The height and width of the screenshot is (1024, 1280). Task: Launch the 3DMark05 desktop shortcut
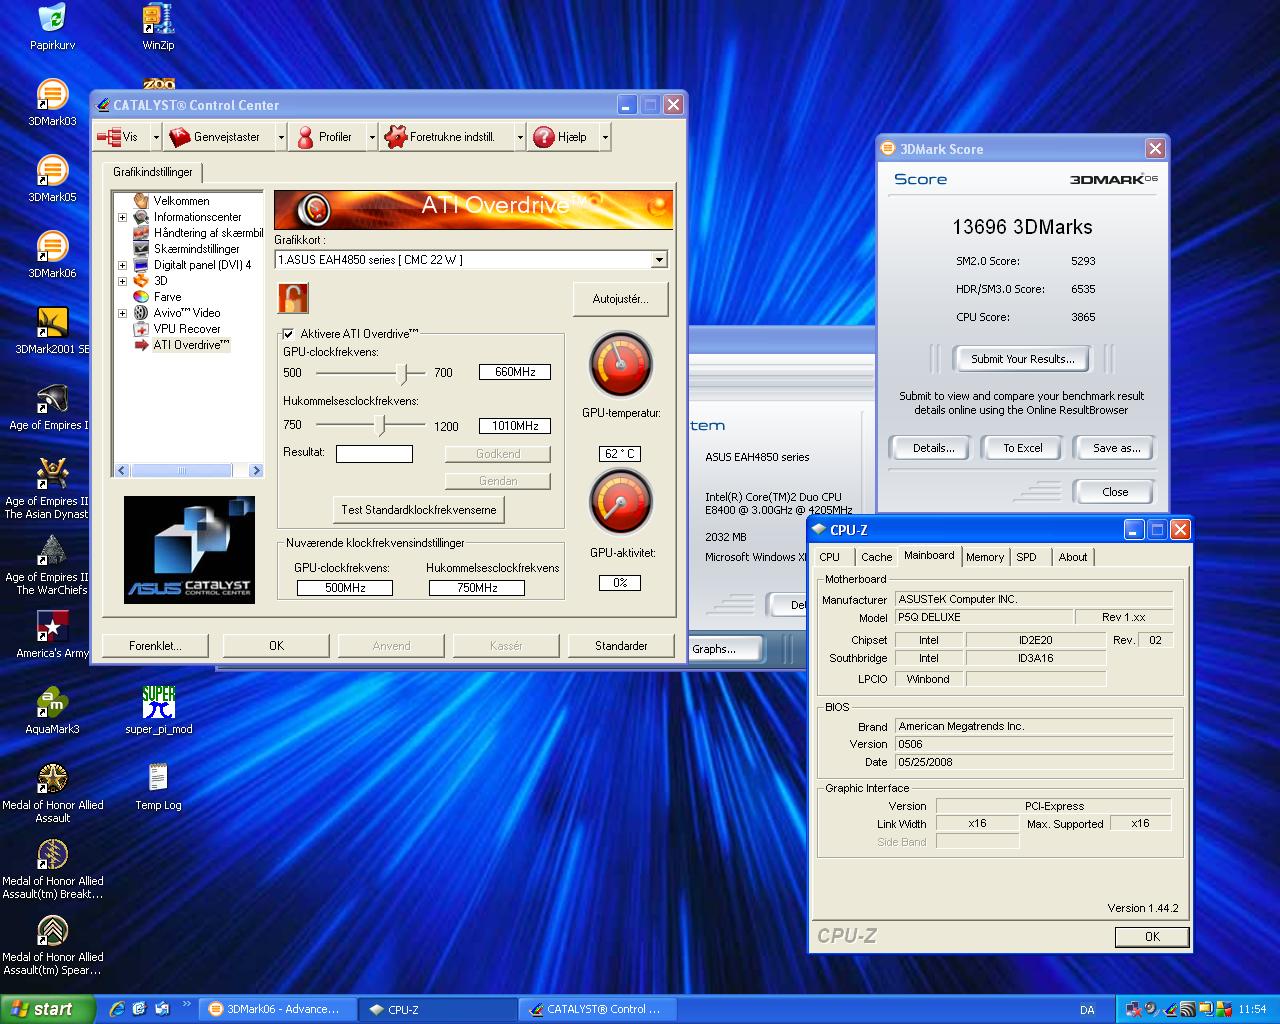point(52,179)
